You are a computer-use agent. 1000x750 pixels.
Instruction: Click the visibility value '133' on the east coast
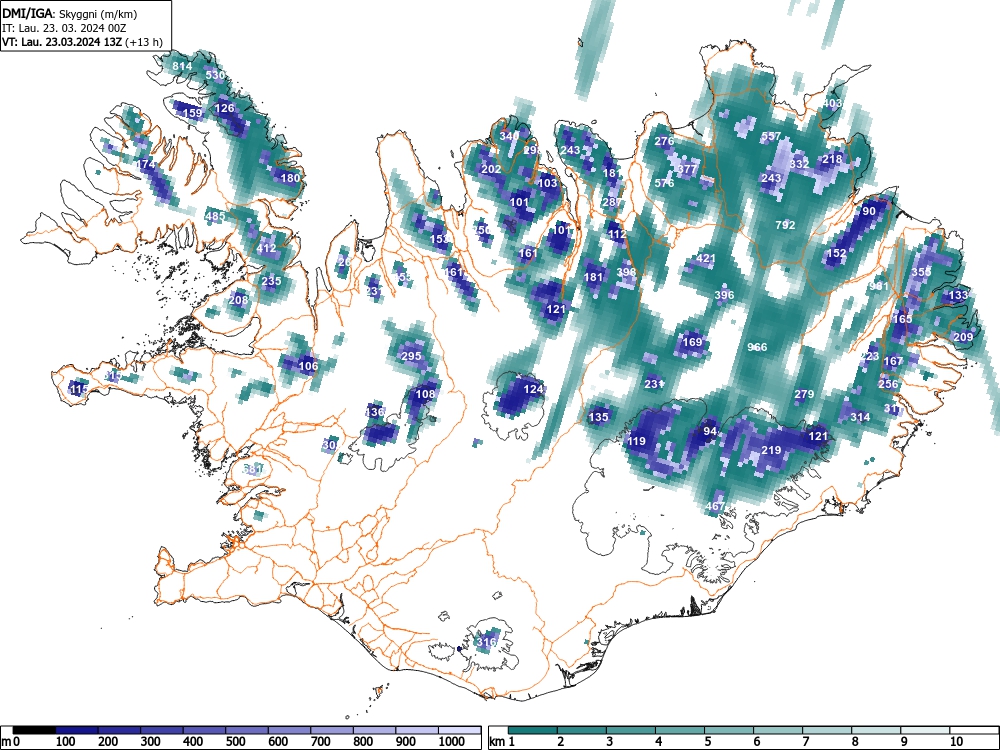tap(959, 295)
